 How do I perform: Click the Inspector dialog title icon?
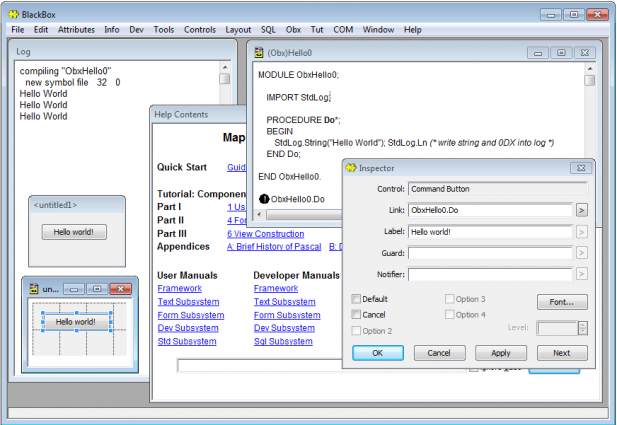(351, 168)
